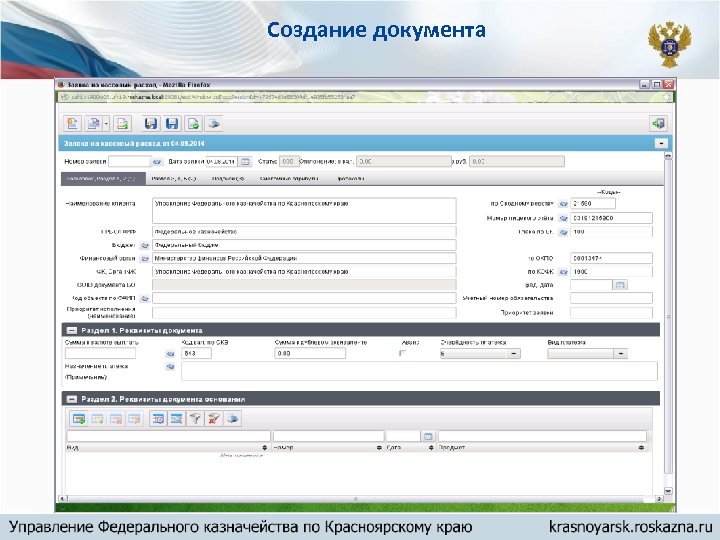Open the calendar icon next to Дата заявки
720x540 pixels.
(x=245, y=162)
